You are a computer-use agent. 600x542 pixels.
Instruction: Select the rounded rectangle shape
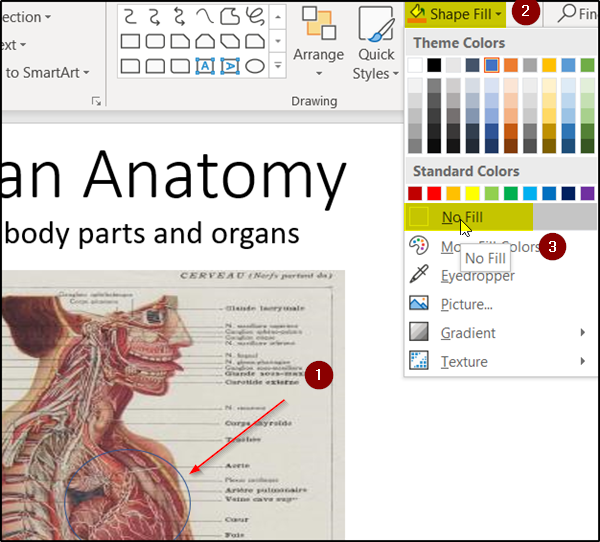155,41
